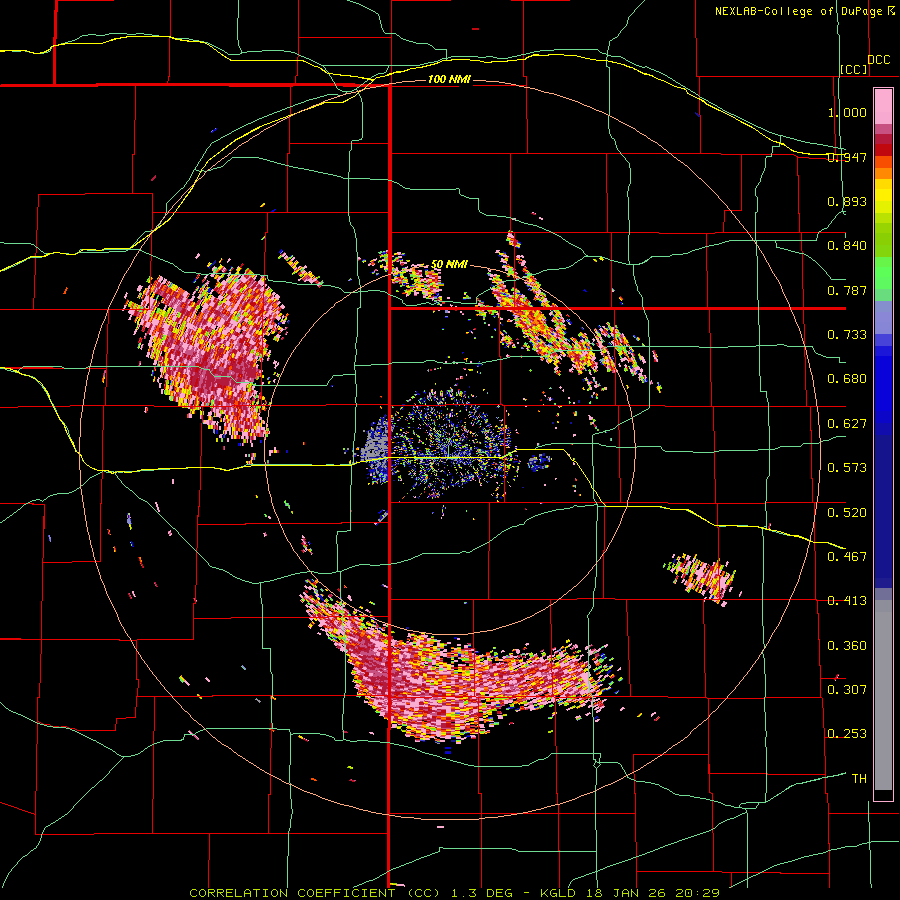
Task: Click the 0.307 legend value
Action: point(847,689)
